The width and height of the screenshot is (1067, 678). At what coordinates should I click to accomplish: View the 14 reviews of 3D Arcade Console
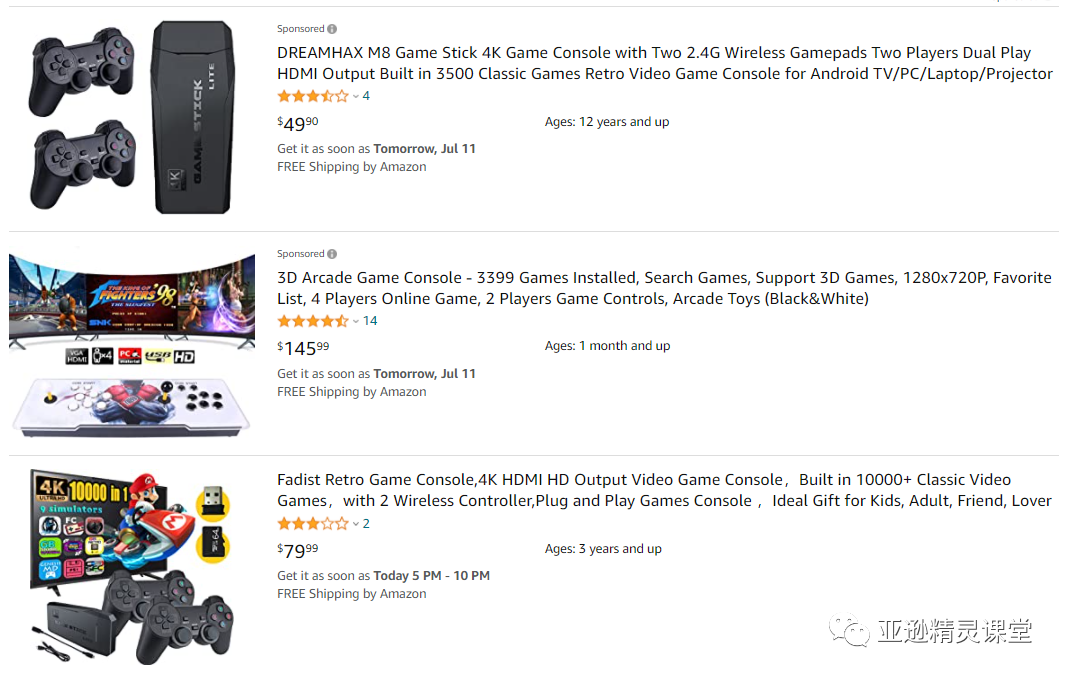370,321
